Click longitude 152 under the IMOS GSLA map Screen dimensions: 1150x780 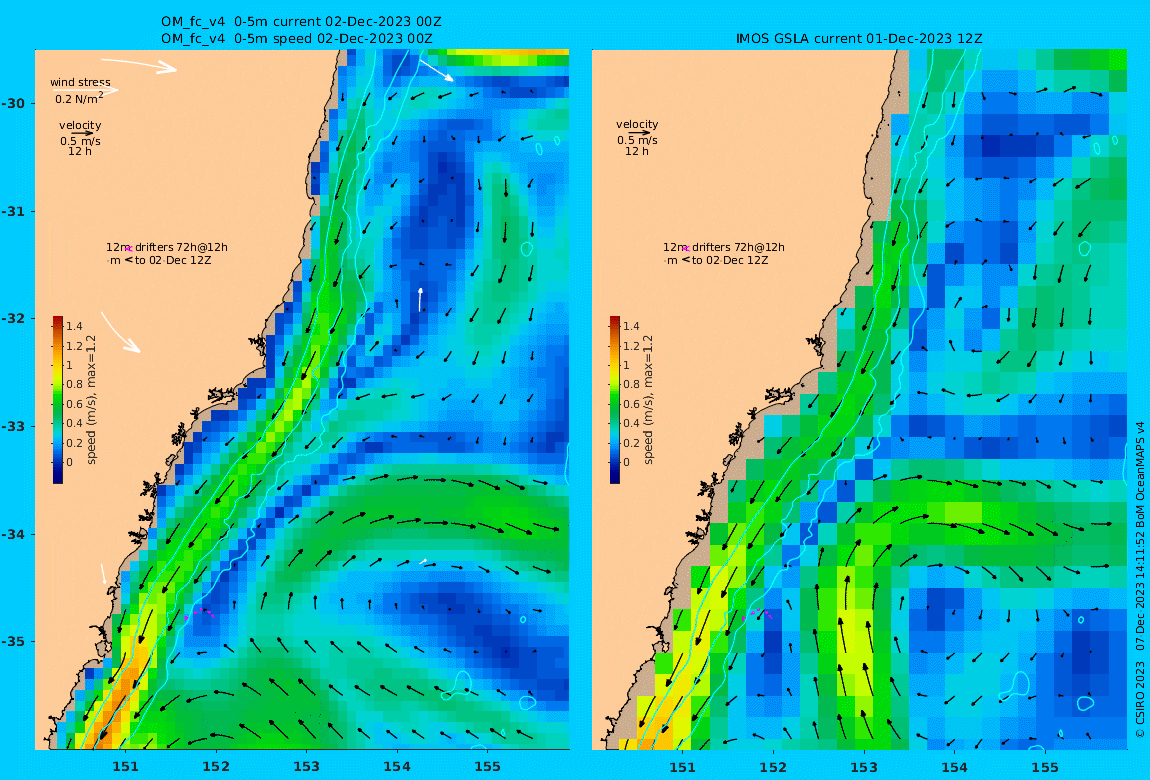coord(773,767)
